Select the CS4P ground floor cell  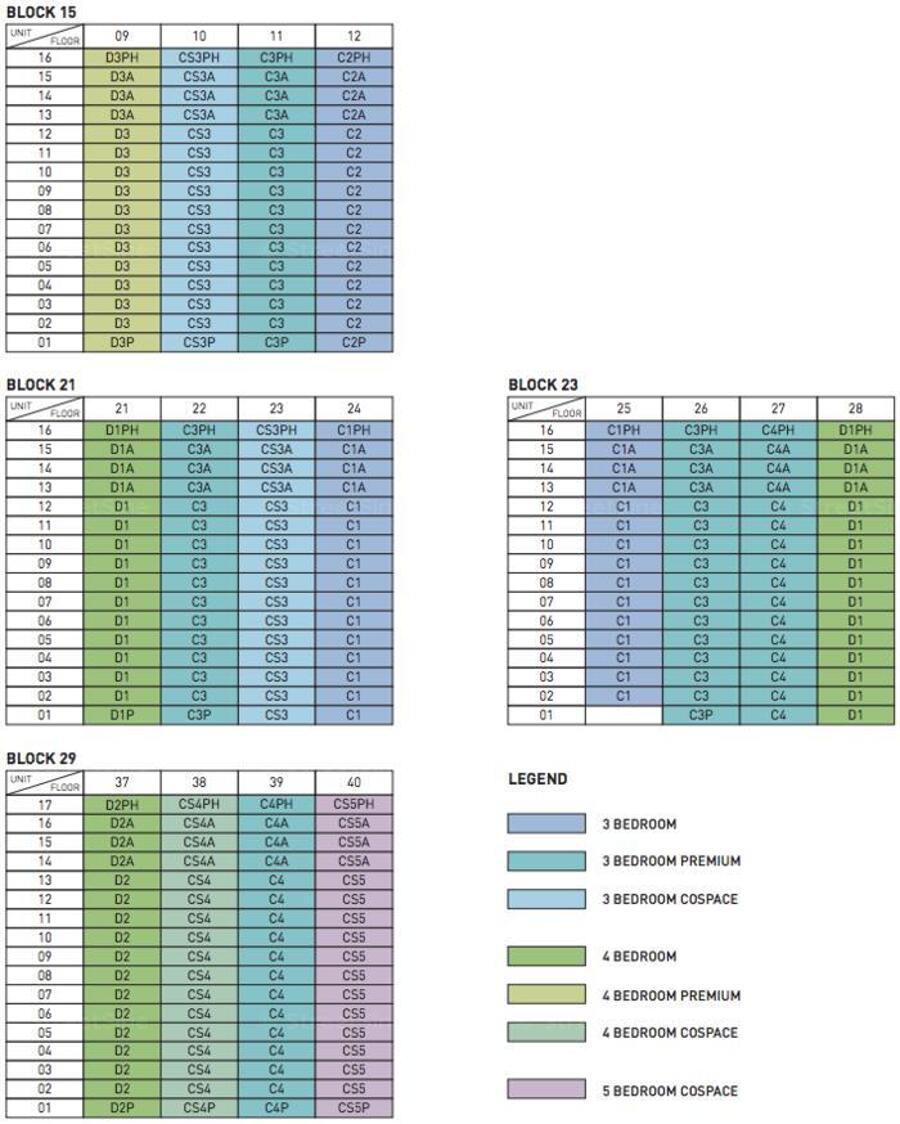[199, 1108]
